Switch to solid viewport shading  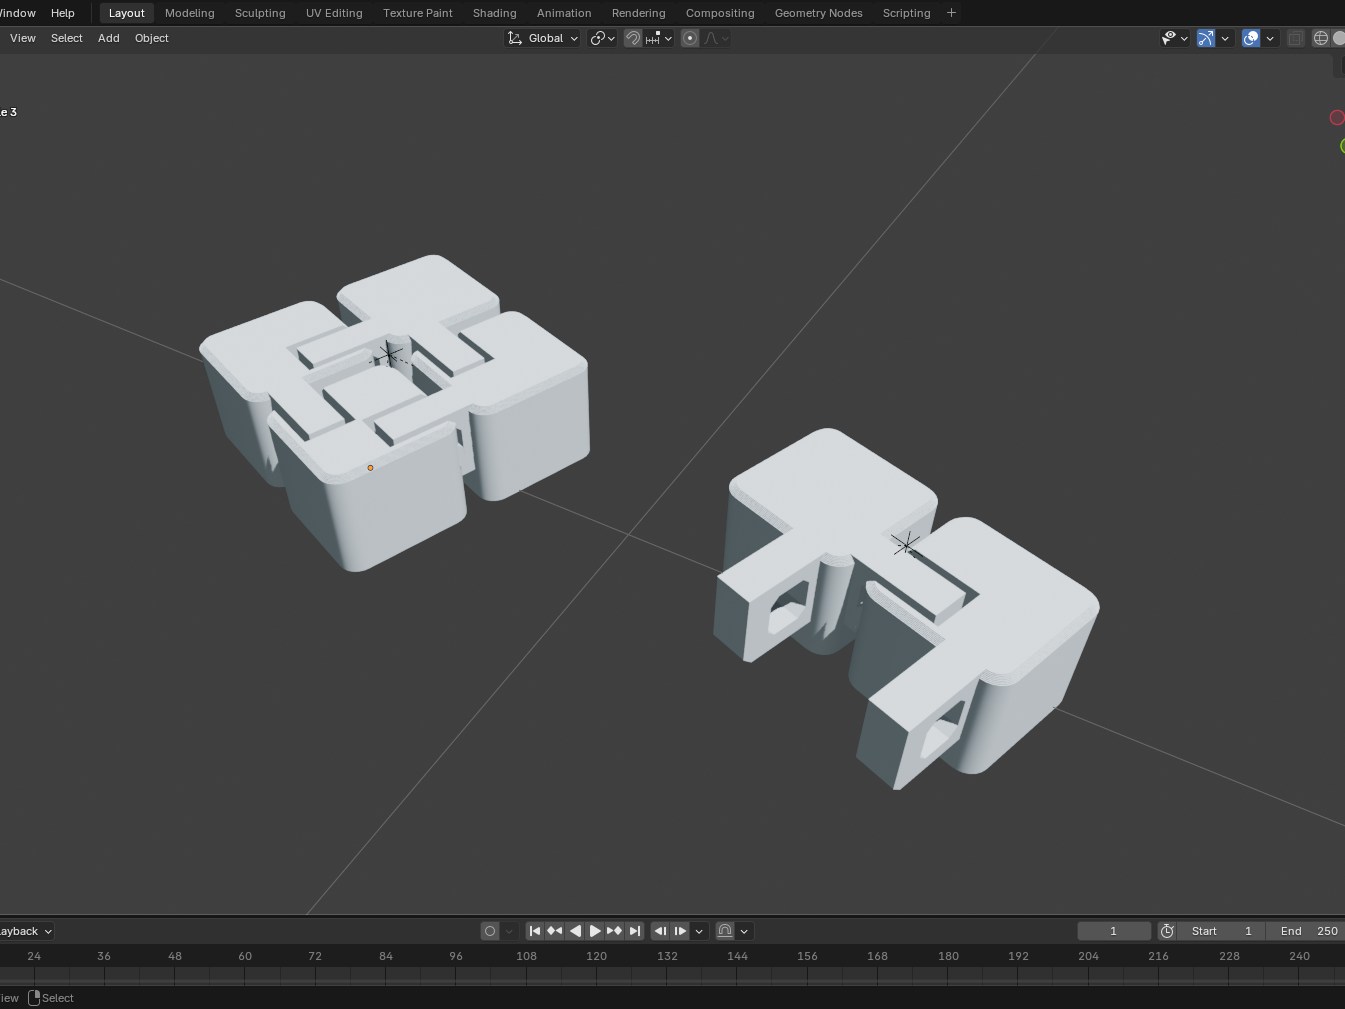[x=1338, y=38]
